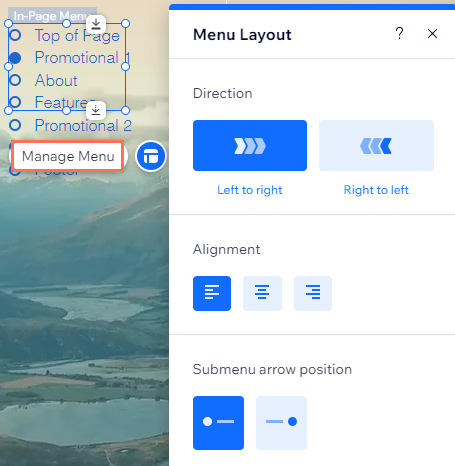The width and height of the screenshot is (455, 466).
Task: Click the download icon below Features item
Action: 96,110
